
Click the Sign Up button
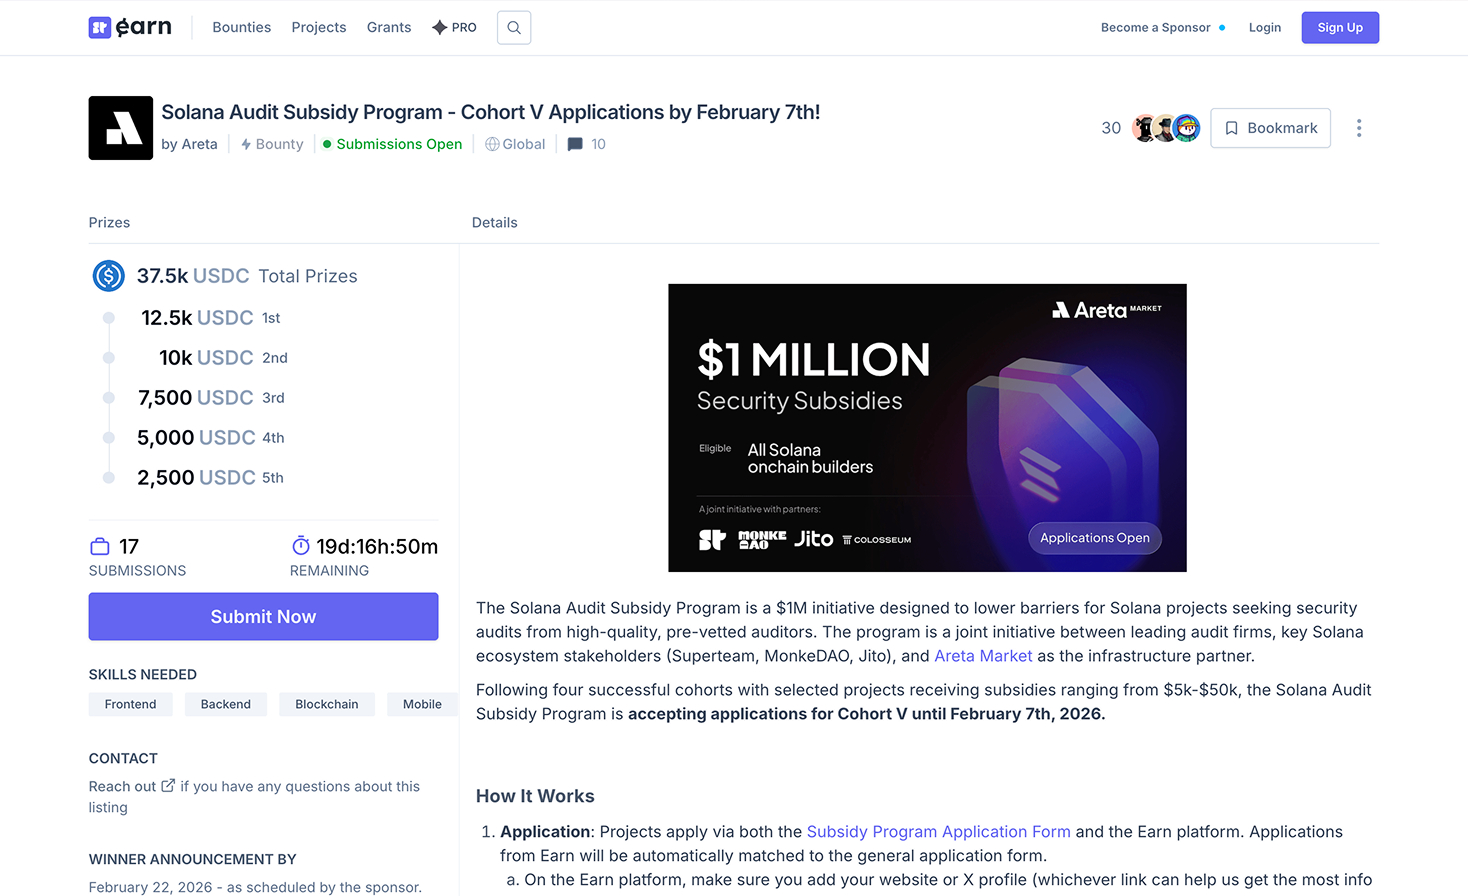1340,28
